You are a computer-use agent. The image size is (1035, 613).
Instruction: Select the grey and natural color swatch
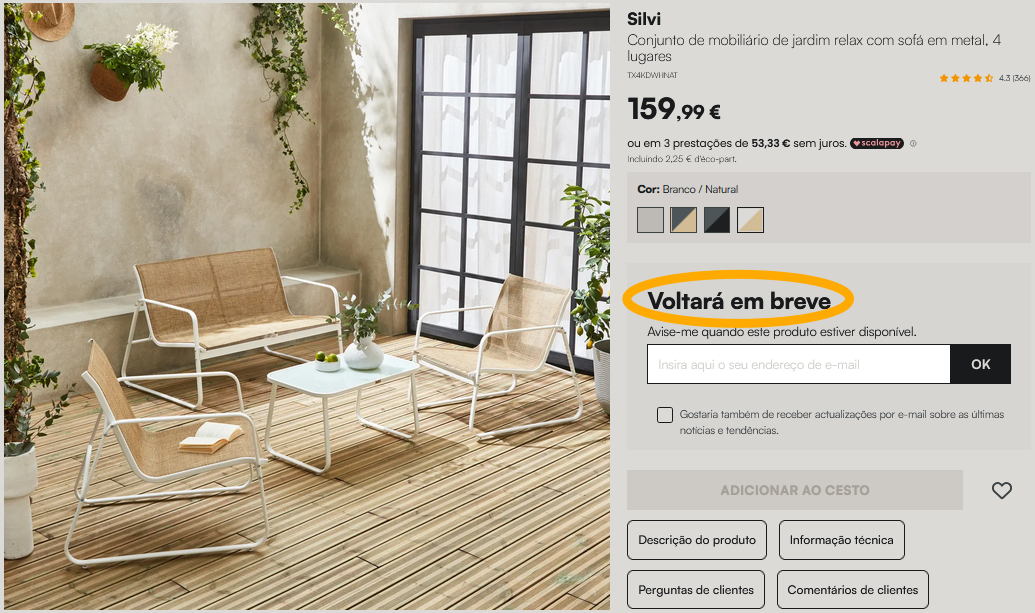pos(683,220)
